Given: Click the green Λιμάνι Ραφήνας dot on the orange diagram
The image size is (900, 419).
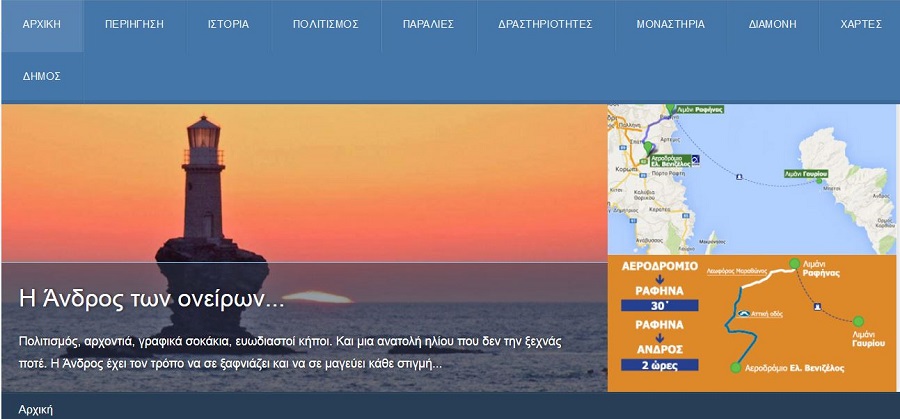Looking at the screenshot, I should [x=794, y=263].
